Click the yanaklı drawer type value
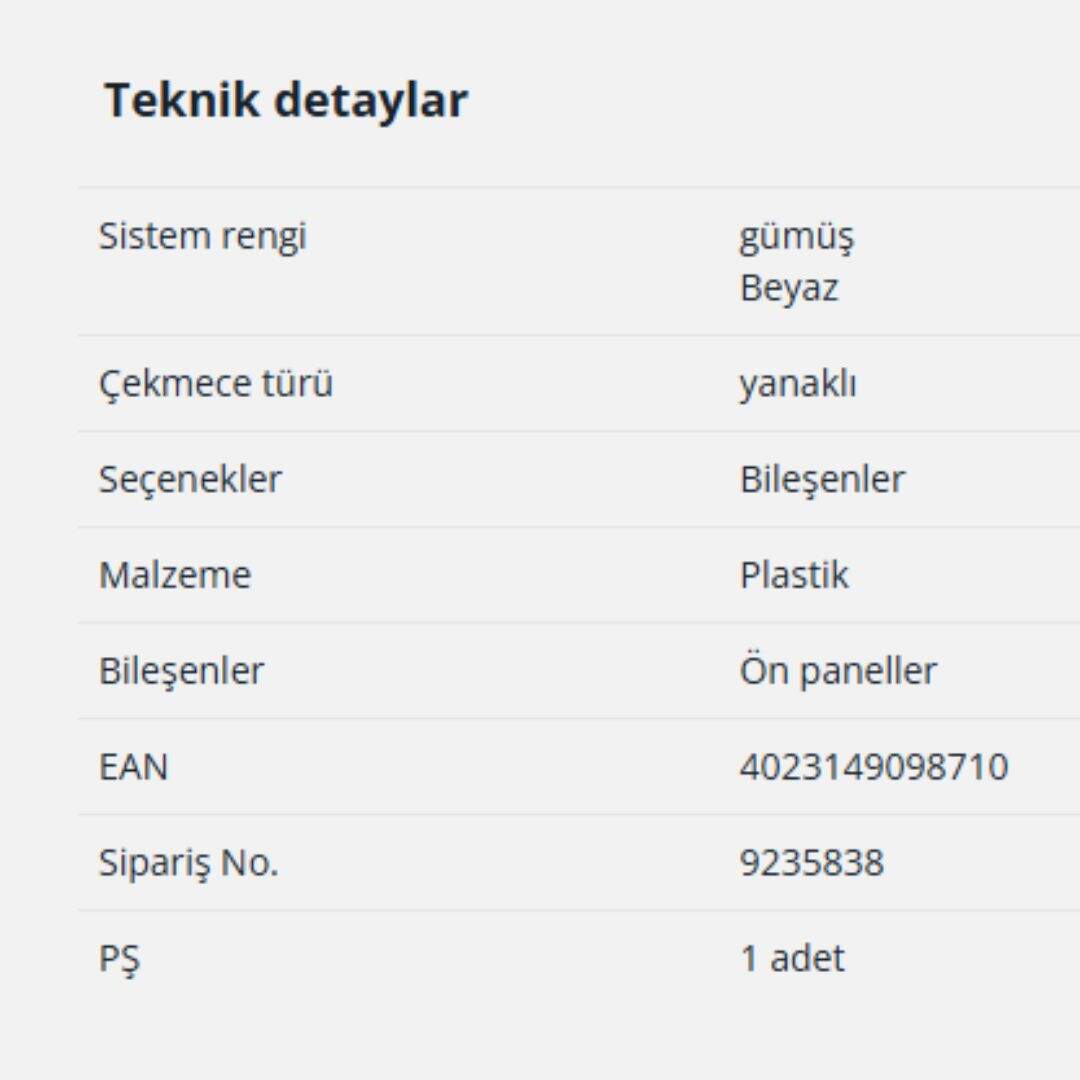 coord(797,384)
